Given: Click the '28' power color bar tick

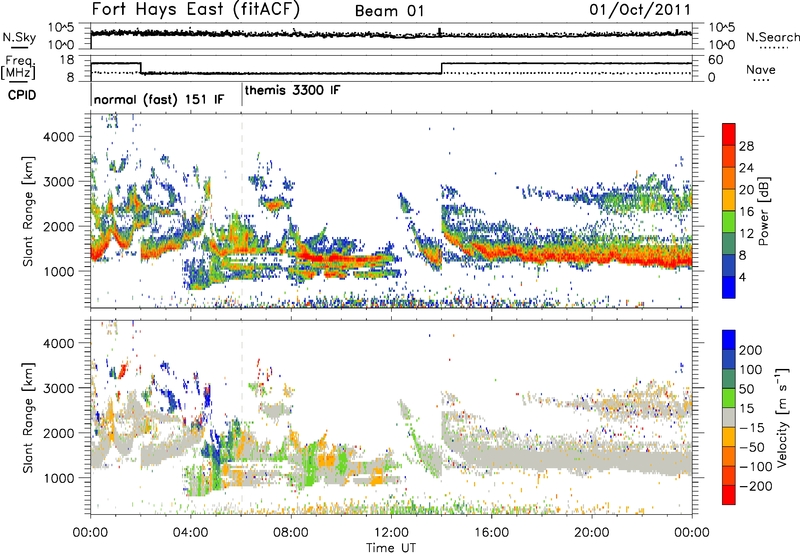Looking at the screenshot, I should pyautogui.click(x=746, y=146).
